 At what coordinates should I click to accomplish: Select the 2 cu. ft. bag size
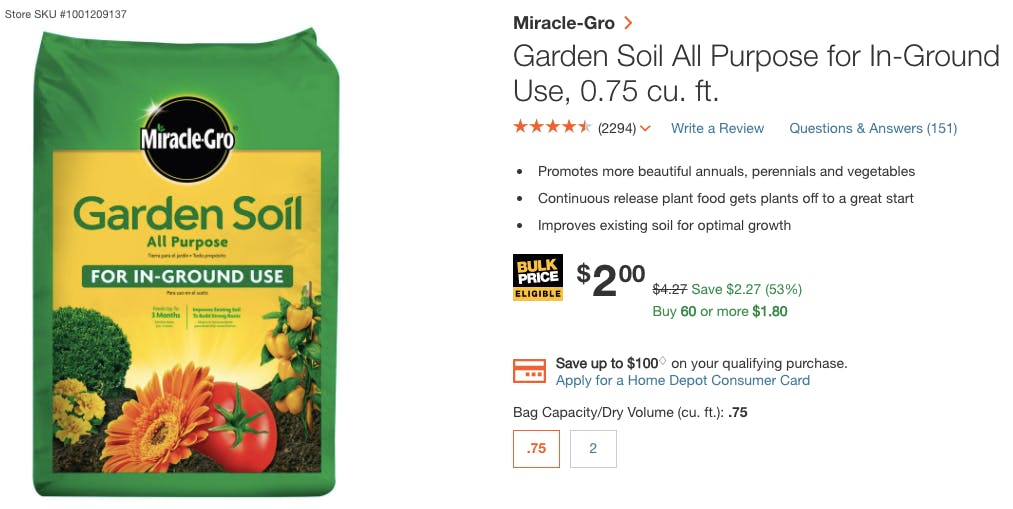[593, 449]
